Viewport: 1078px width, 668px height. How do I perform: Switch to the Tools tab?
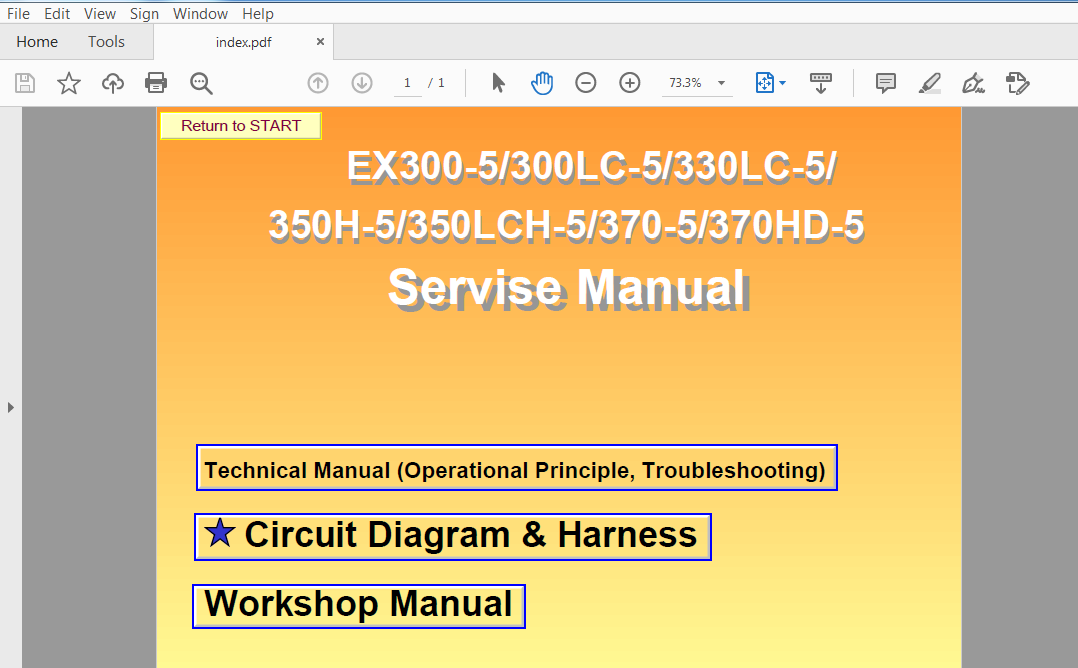[106, 42]
